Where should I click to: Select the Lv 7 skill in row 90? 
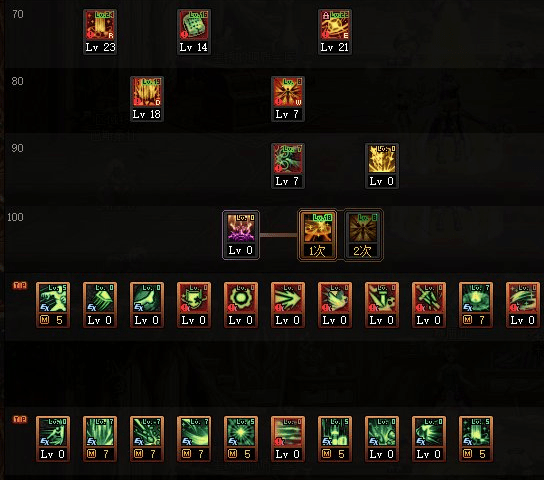(288, 166)
